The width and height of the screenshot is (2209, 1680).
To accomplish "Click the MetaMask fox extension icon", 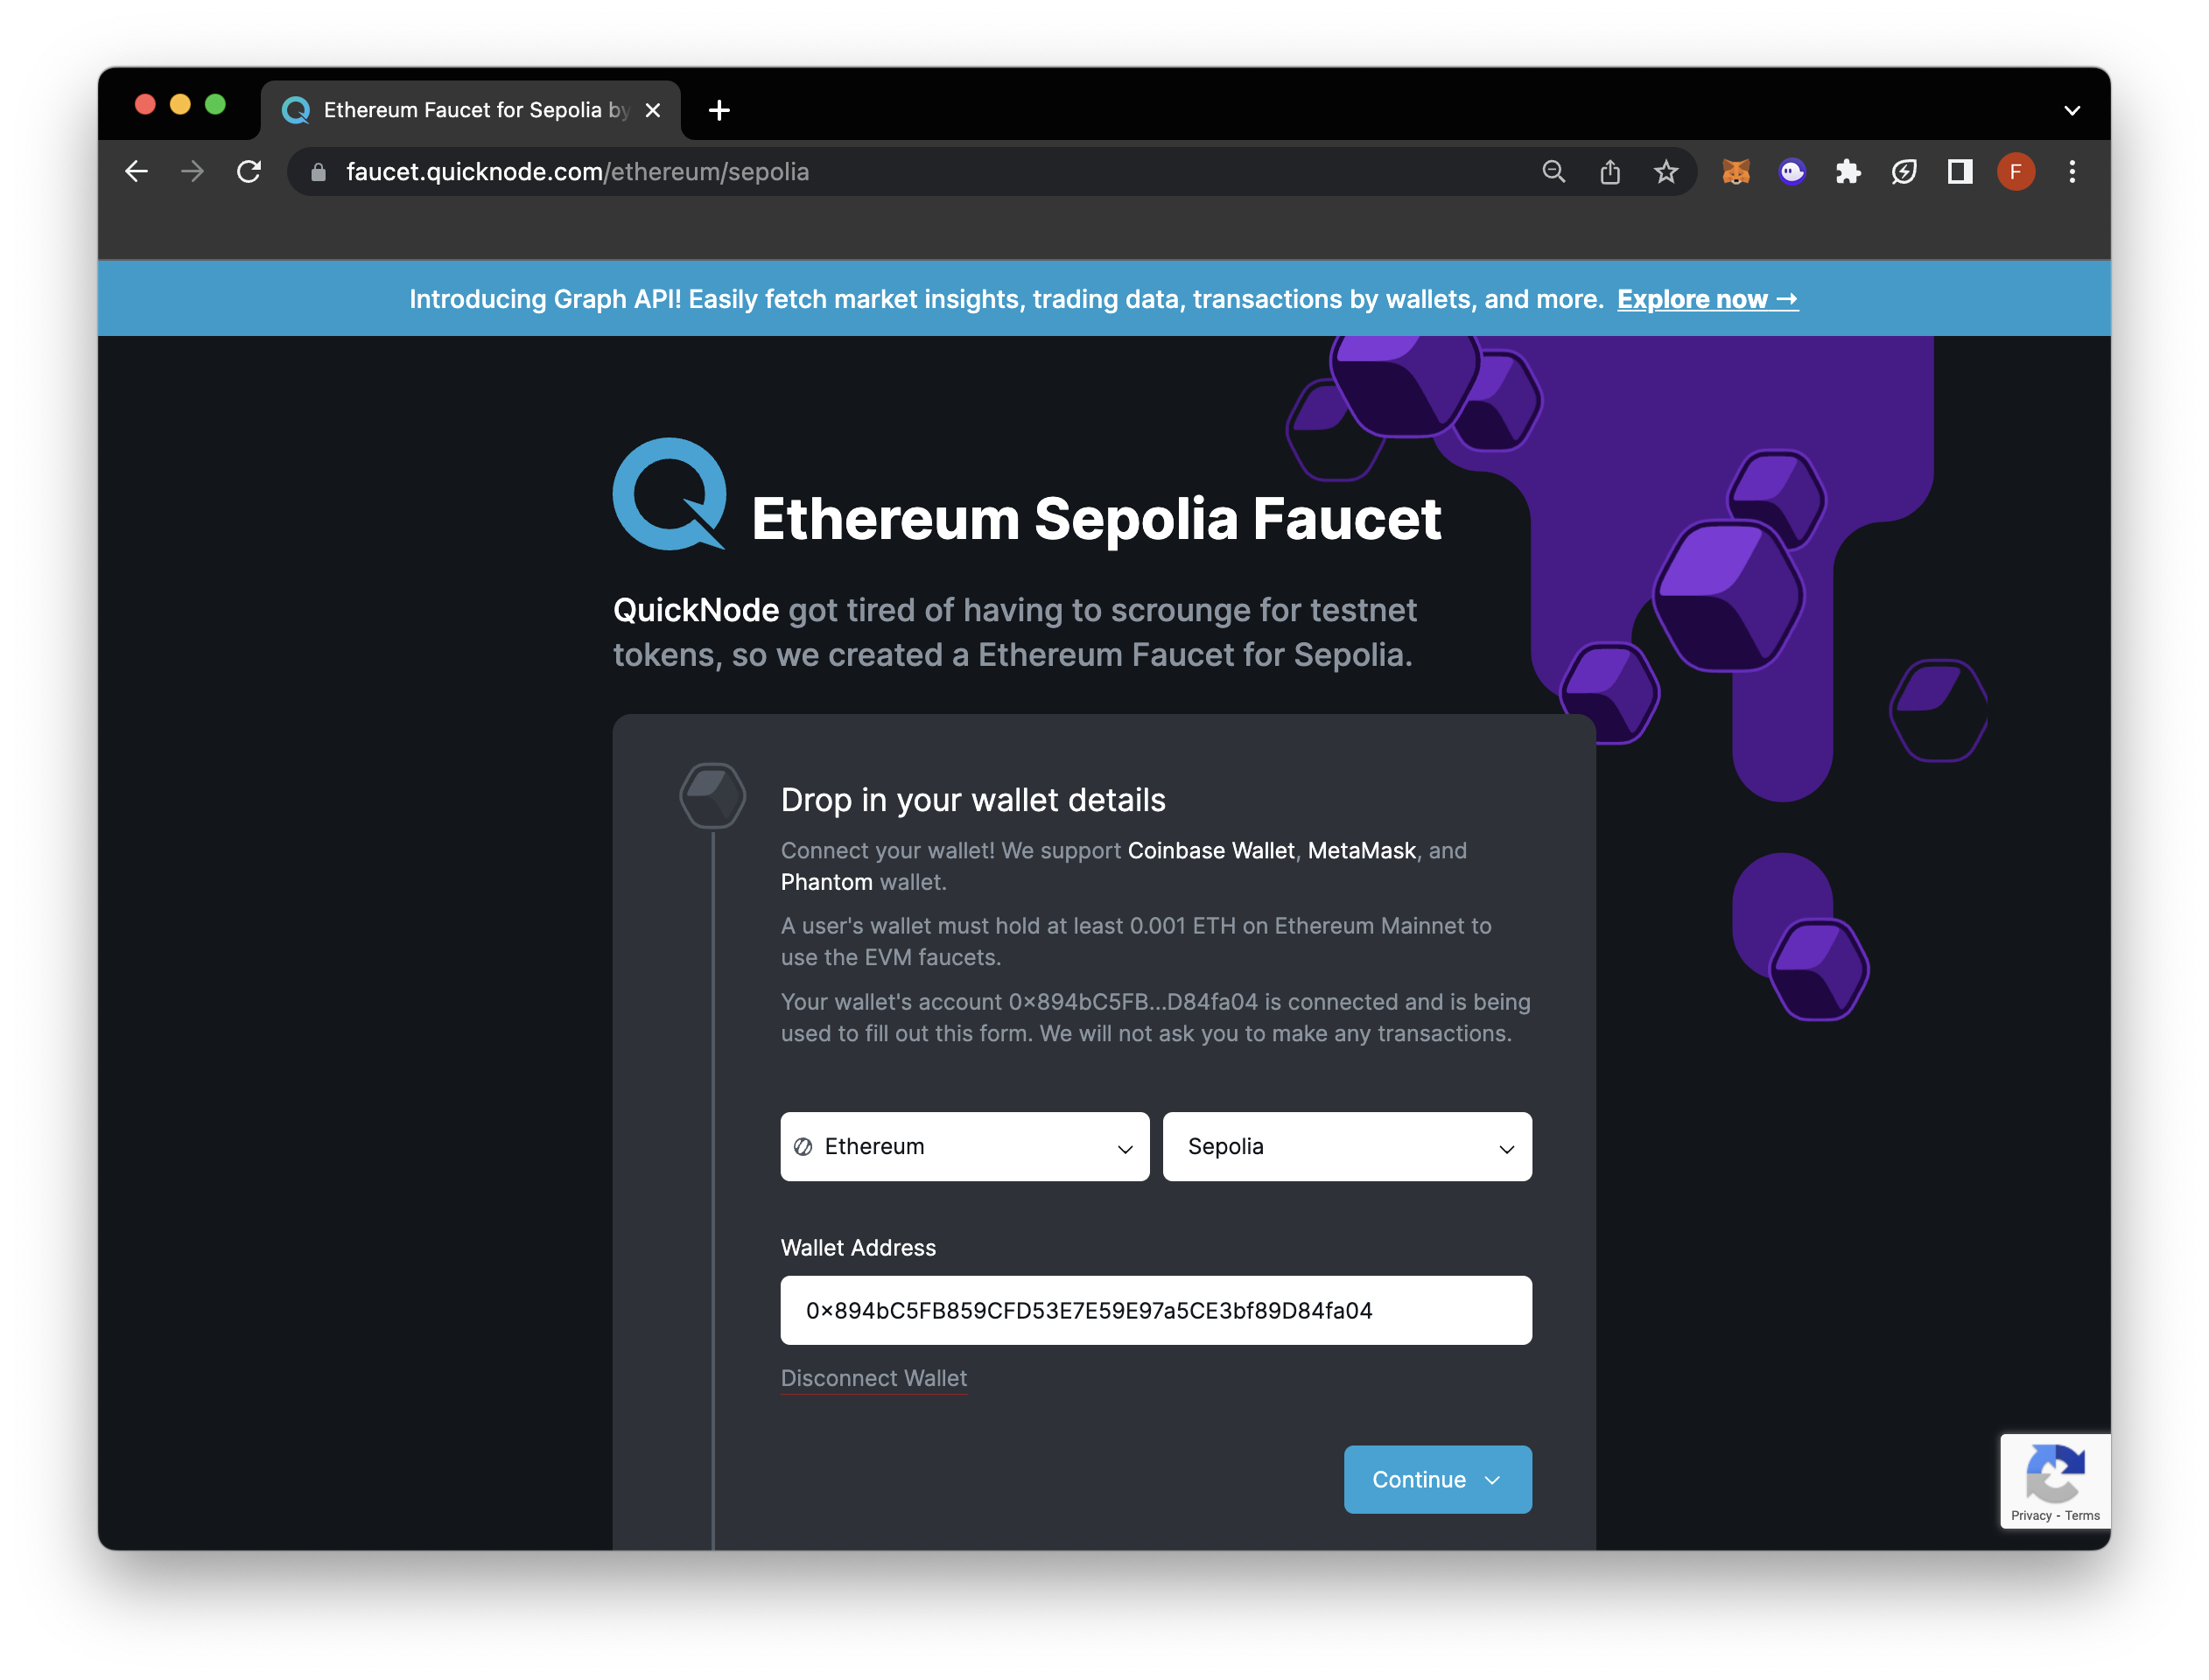I will (1738, 171).
